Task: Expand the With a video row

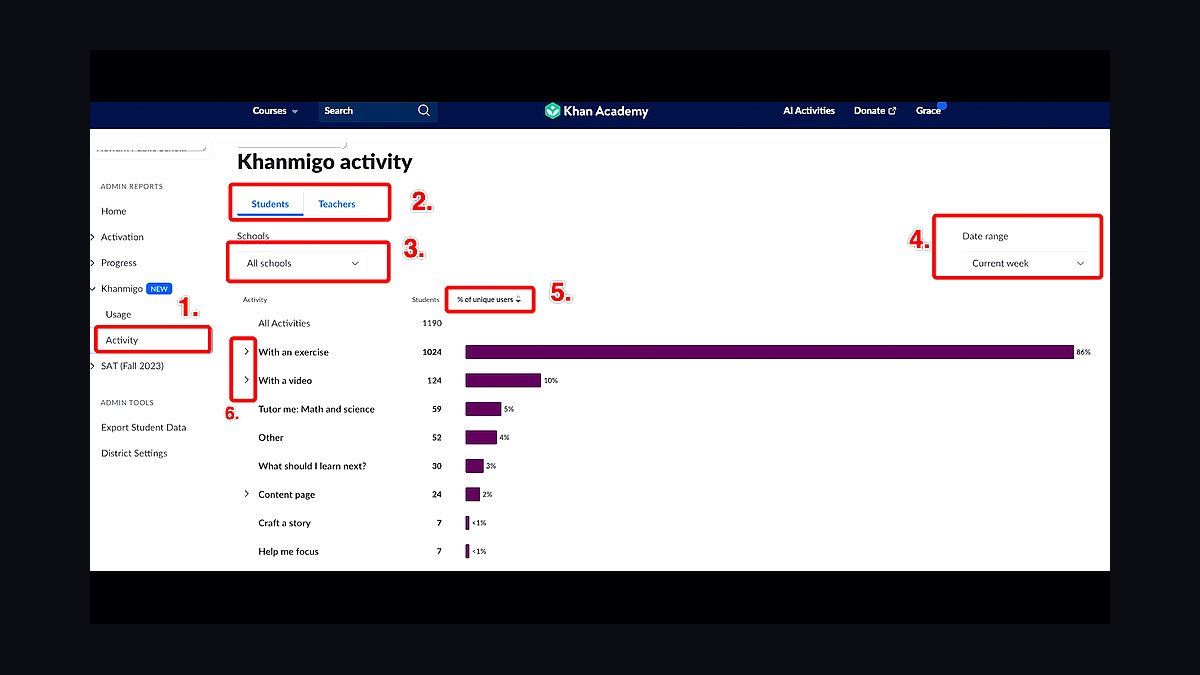Action: tap(247, 380)
